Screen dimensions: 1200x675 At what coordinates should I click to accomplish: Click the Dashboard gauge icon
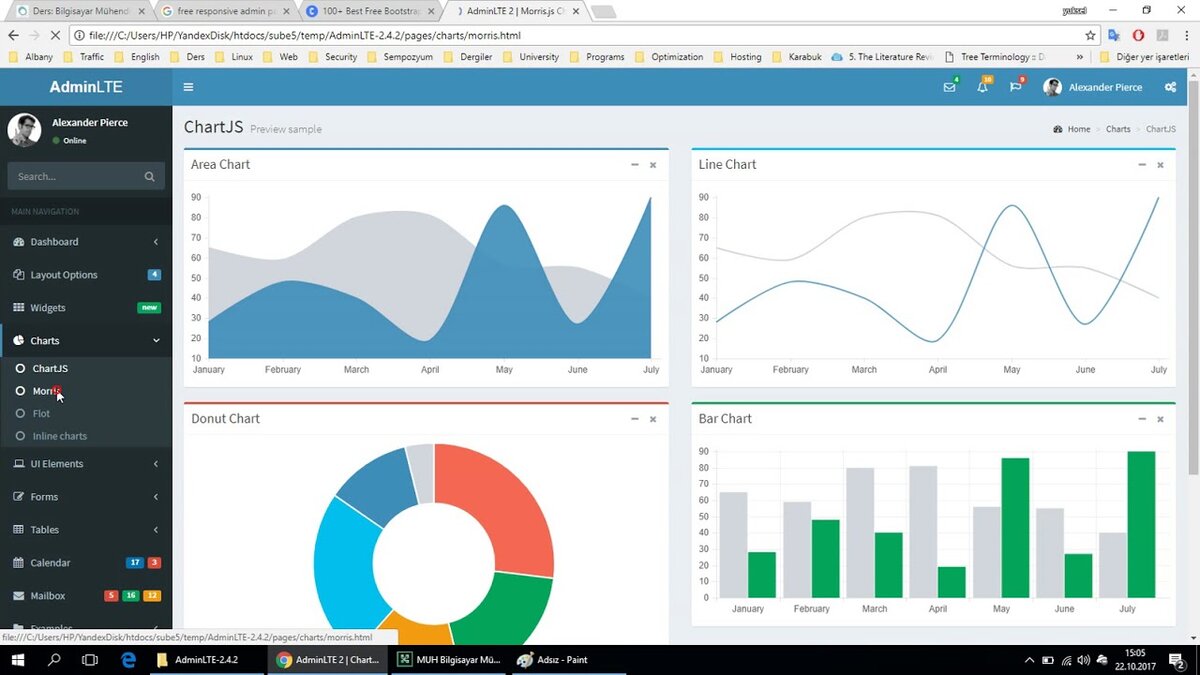coord(18,242)
